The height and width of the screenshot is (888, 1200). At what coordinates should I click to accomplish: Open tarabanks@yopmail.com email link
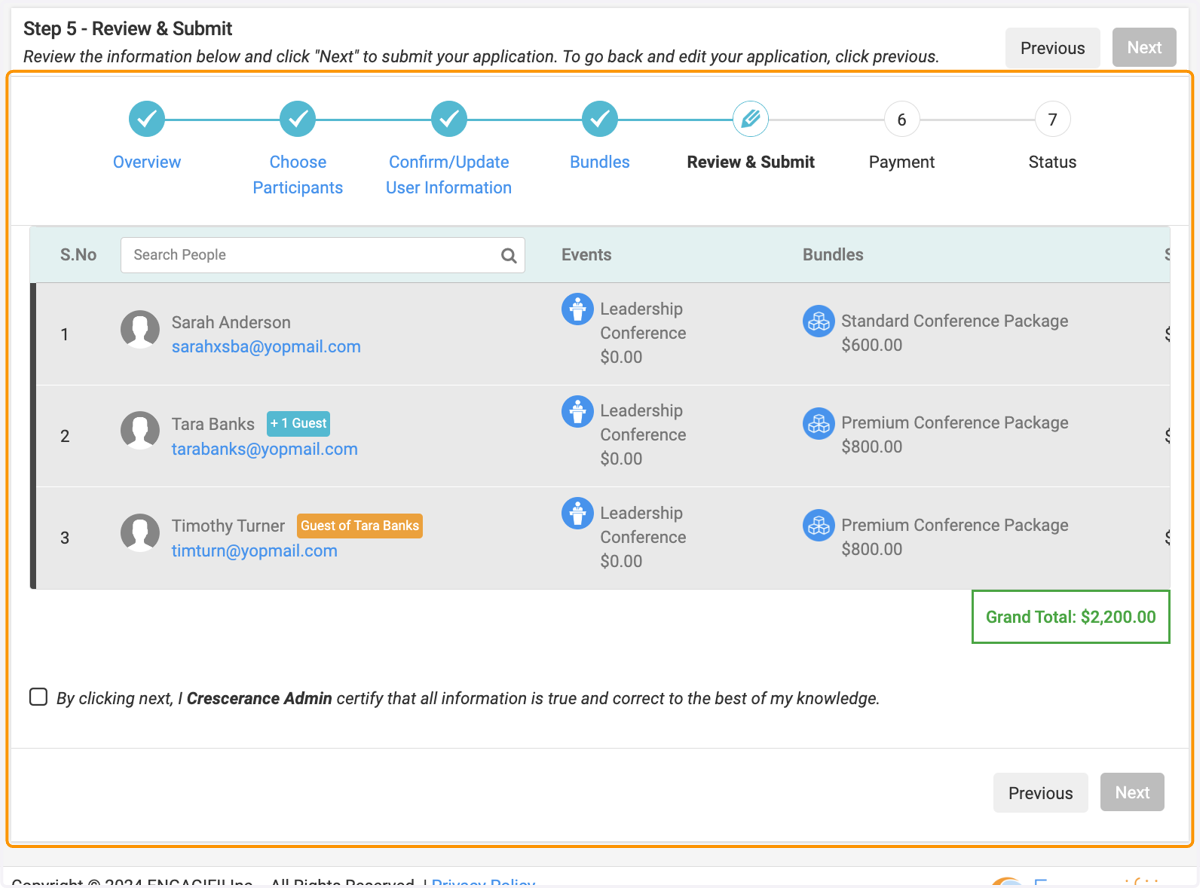click(265, 449)
